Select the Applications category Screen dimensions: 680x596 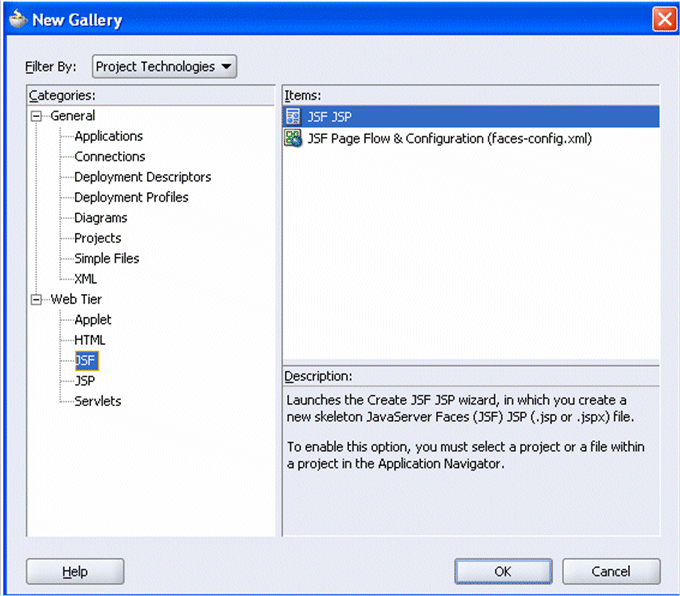click(x=108, y=136)
